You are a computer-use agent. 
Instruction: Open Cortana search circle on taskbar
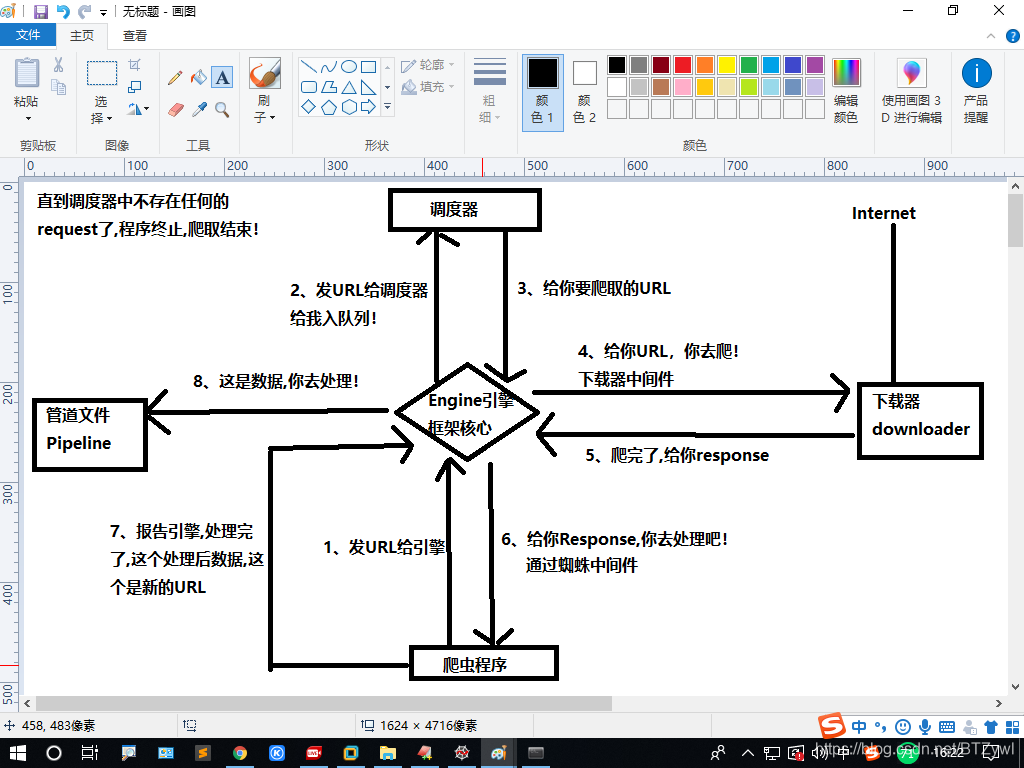click(54, 753)
